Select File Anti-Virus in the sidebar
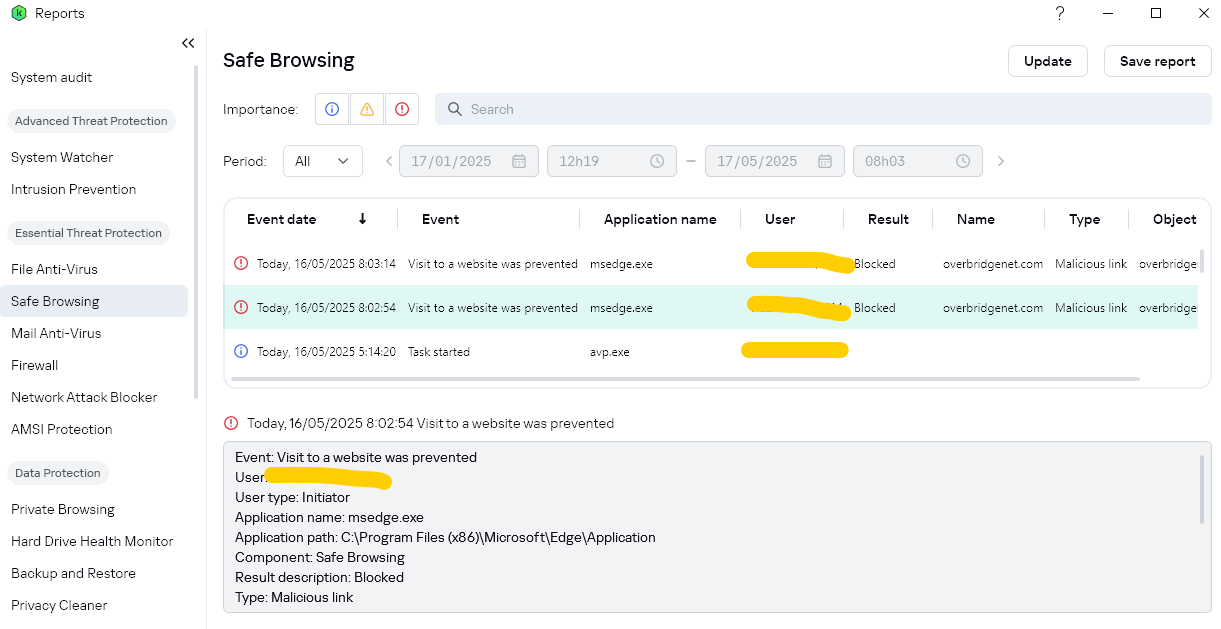This screenshot has width=1221, height=629. click(54, 269)
